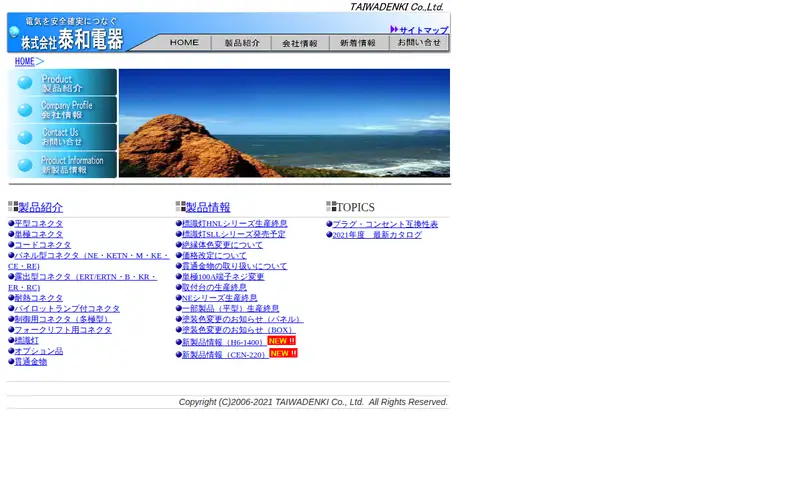The width and height of the screenshot is (800, 500).
Task: Open the 制御用コネクタ（多極型） link
Action: [x=63, y=319]
